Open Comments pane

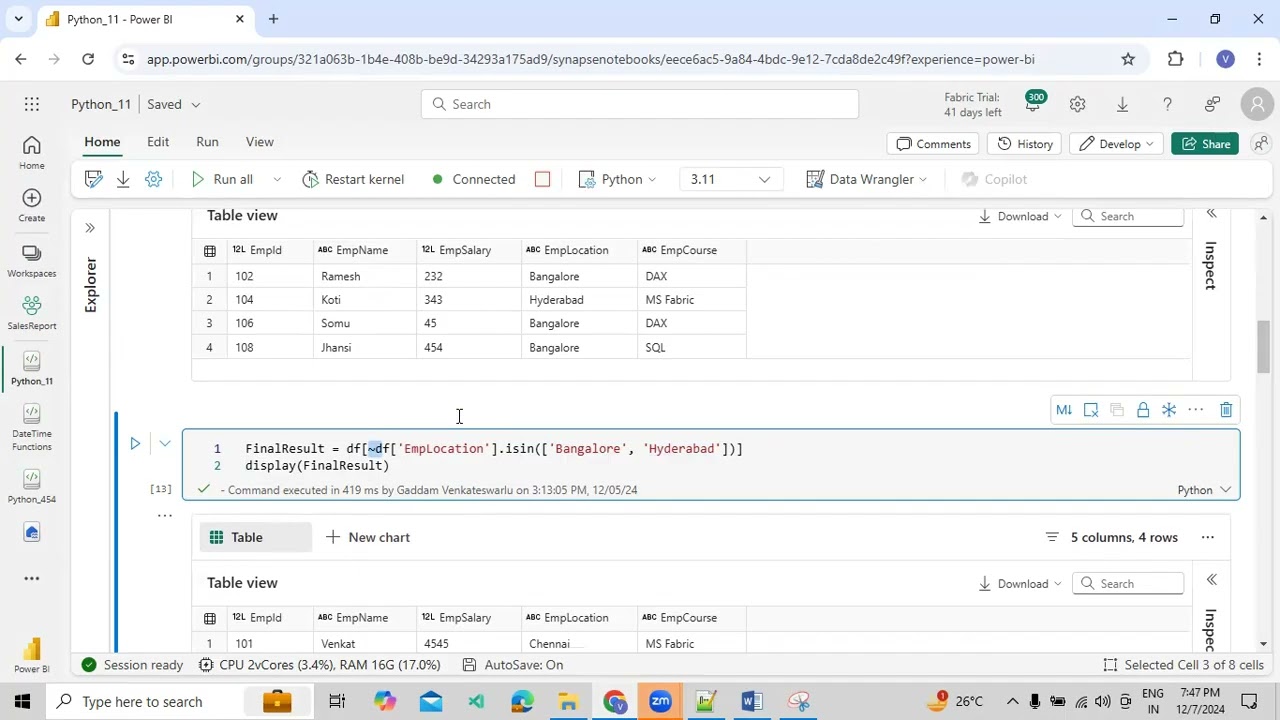click(x=933, y=144)
